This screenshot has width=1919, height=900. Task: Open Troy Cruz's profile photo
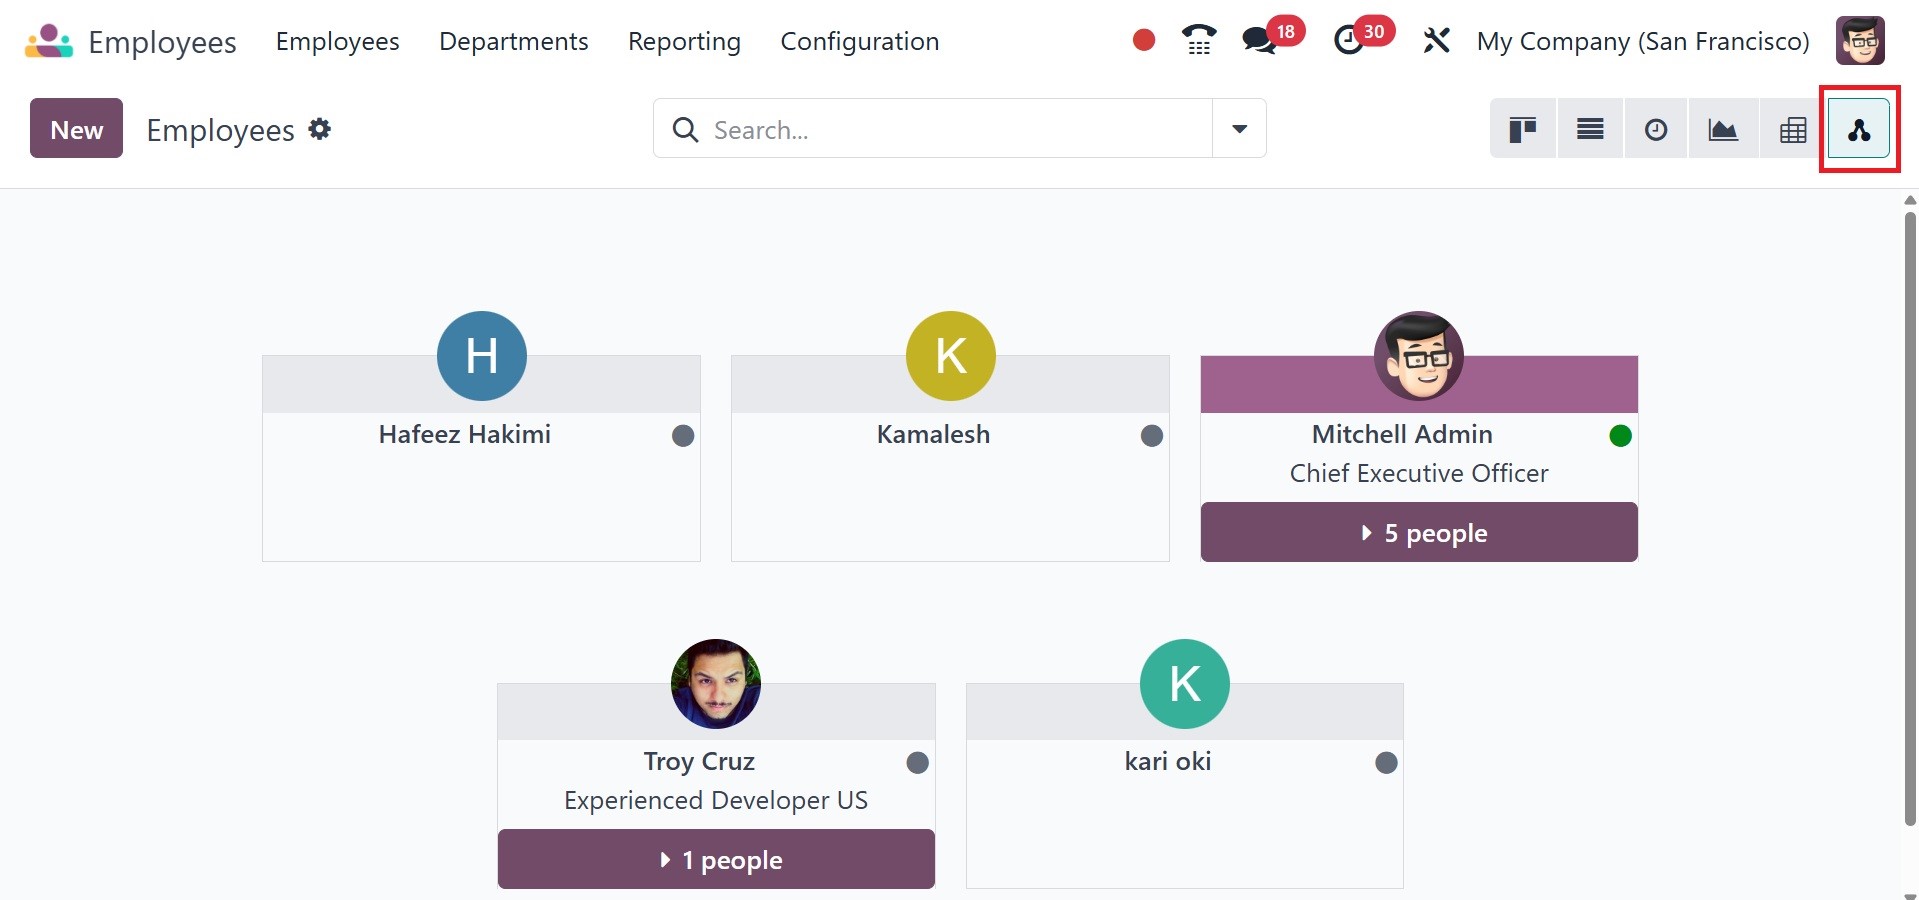(x=716, y=684)
